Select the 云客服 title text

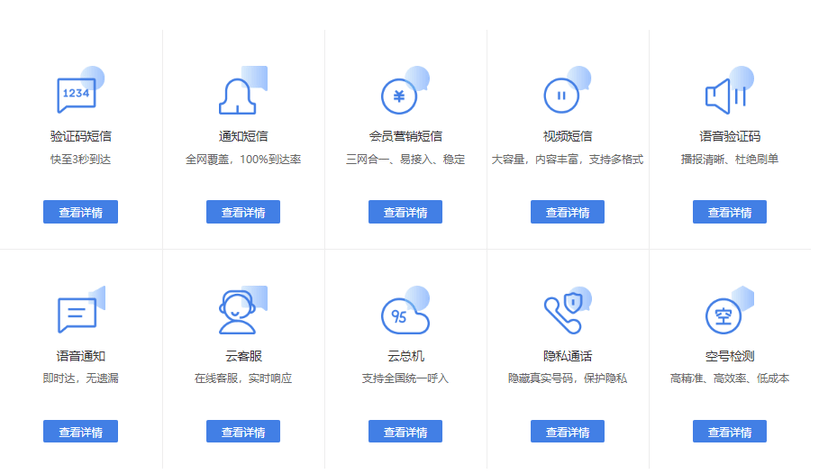click(243, 356)
